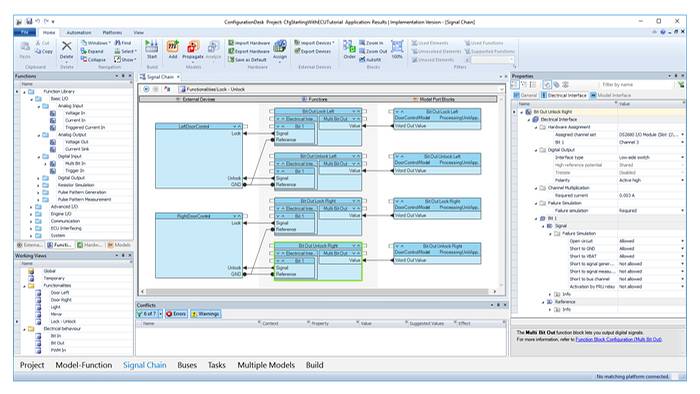
Task: Click the Order blocks icon
Action: pyautogui.click(x=350, y=46)
